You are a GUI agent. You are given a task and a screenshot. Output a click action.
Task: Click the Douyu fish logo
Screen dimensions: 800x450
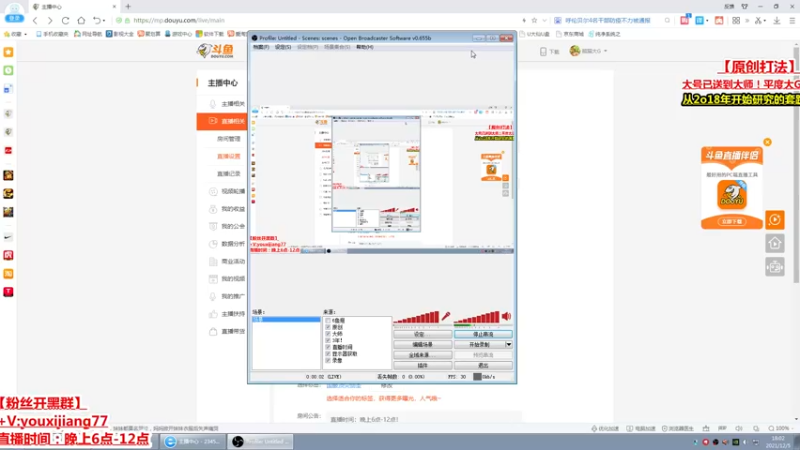click(x=215, y=51)
